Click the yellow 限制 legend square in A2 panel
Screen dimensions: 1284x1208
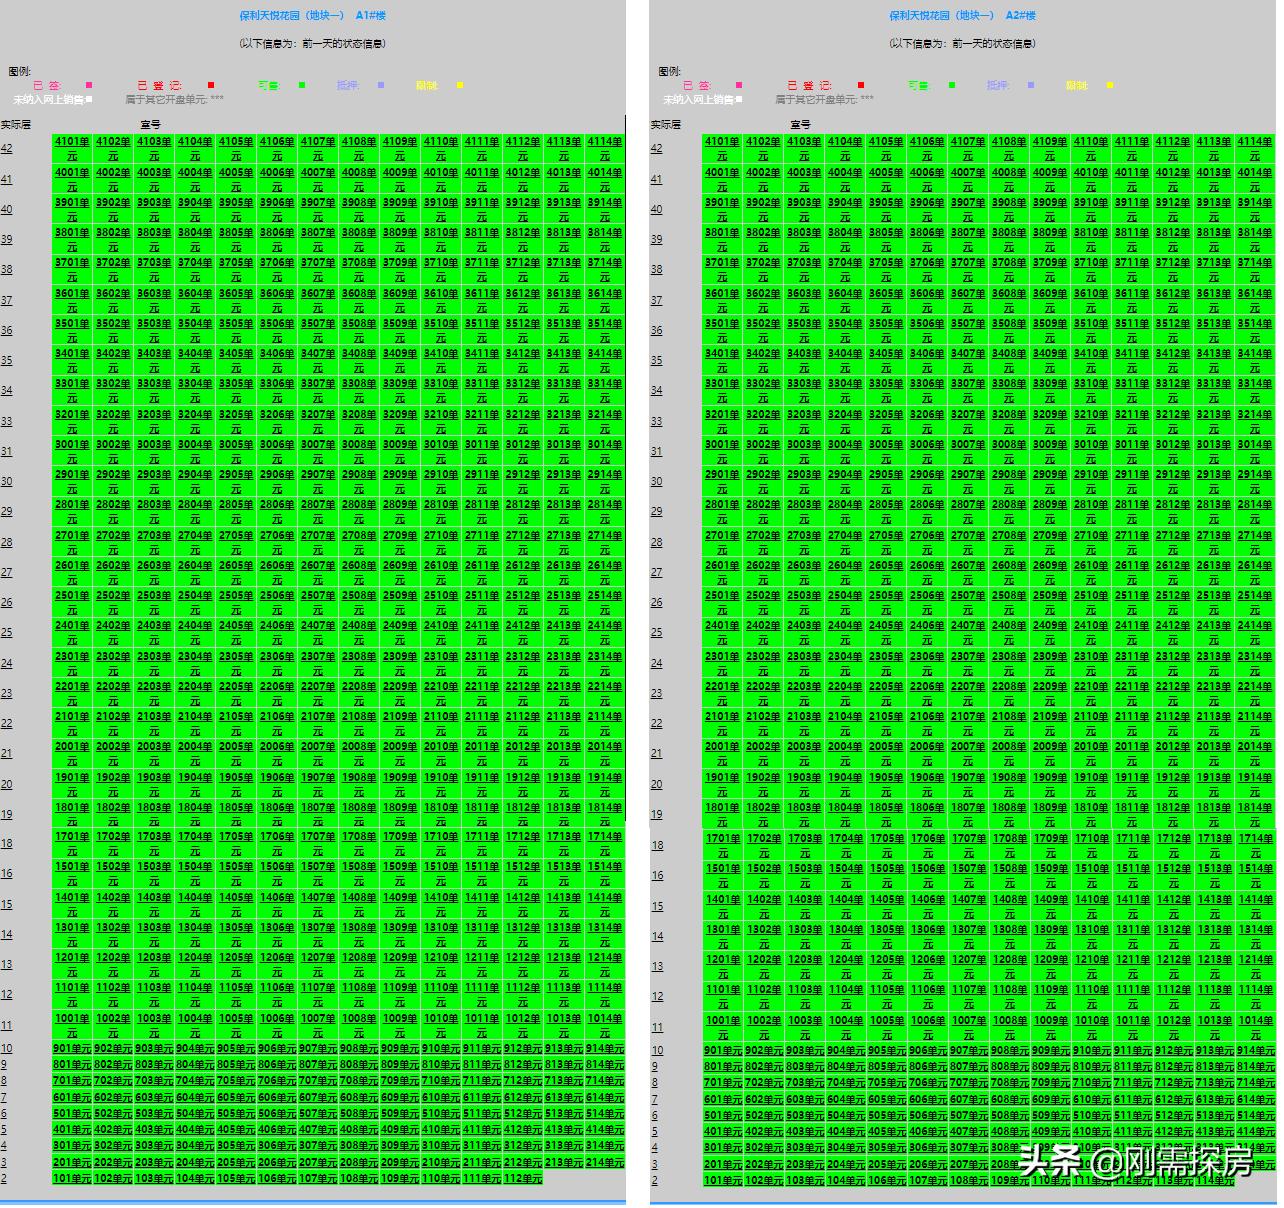coord(1110,85)
